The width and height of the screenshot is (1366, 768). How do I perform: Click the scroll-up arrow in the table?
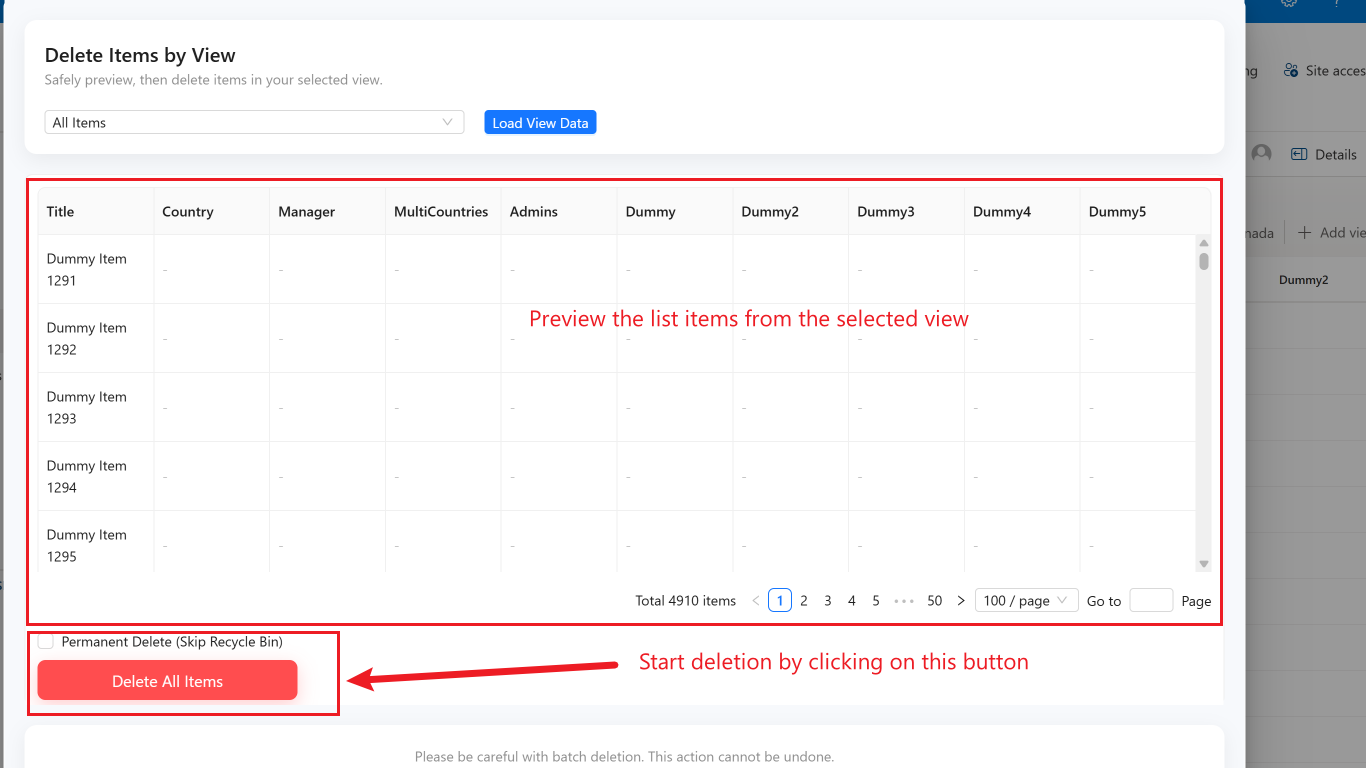(x=1204, y=243)
